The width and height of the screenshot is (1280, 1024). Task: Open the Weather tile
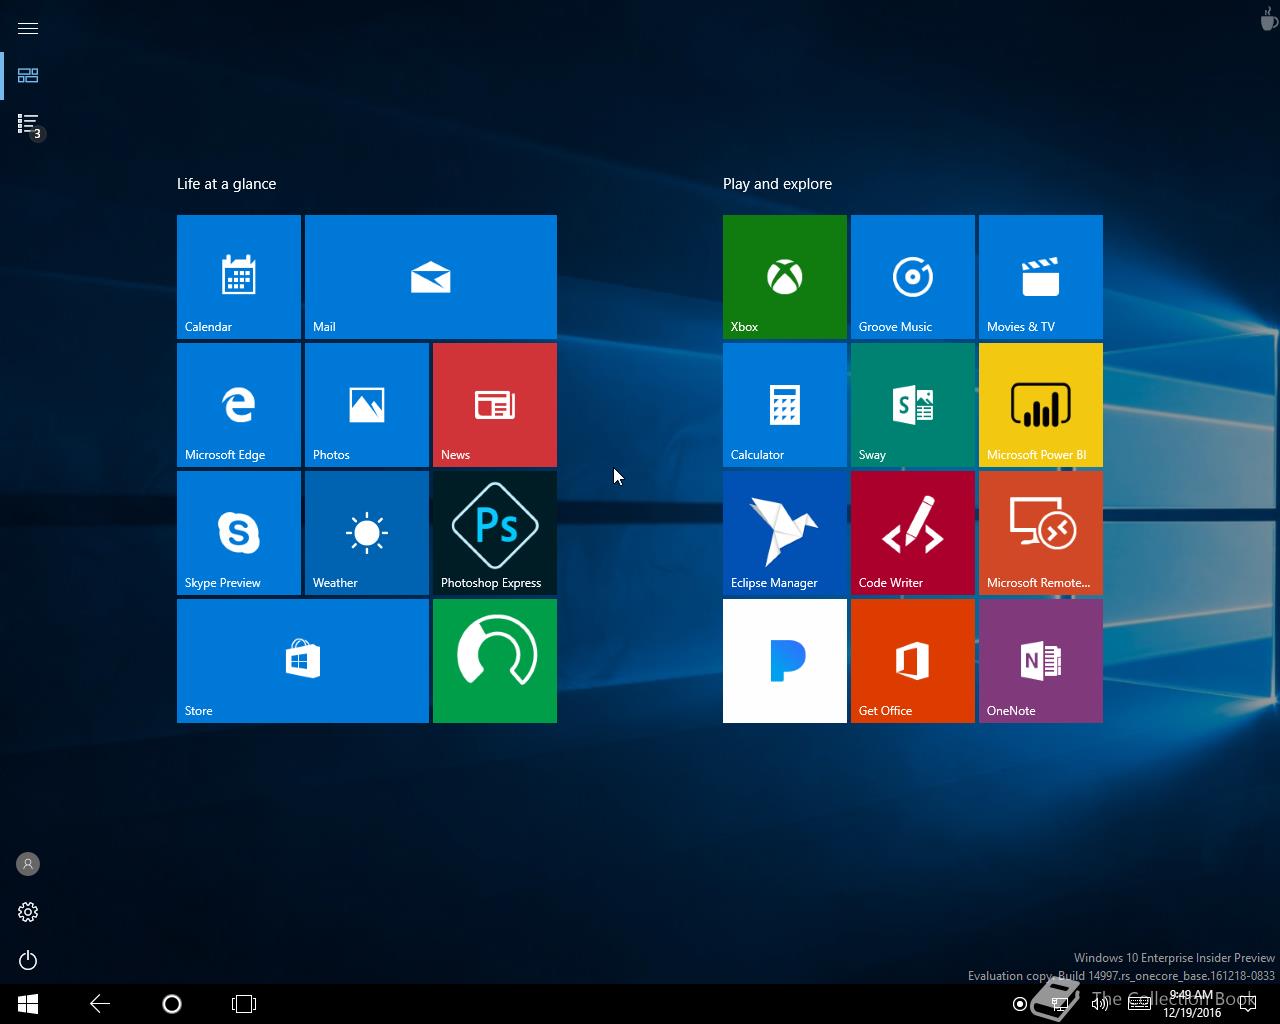click(x=367, y=533)
